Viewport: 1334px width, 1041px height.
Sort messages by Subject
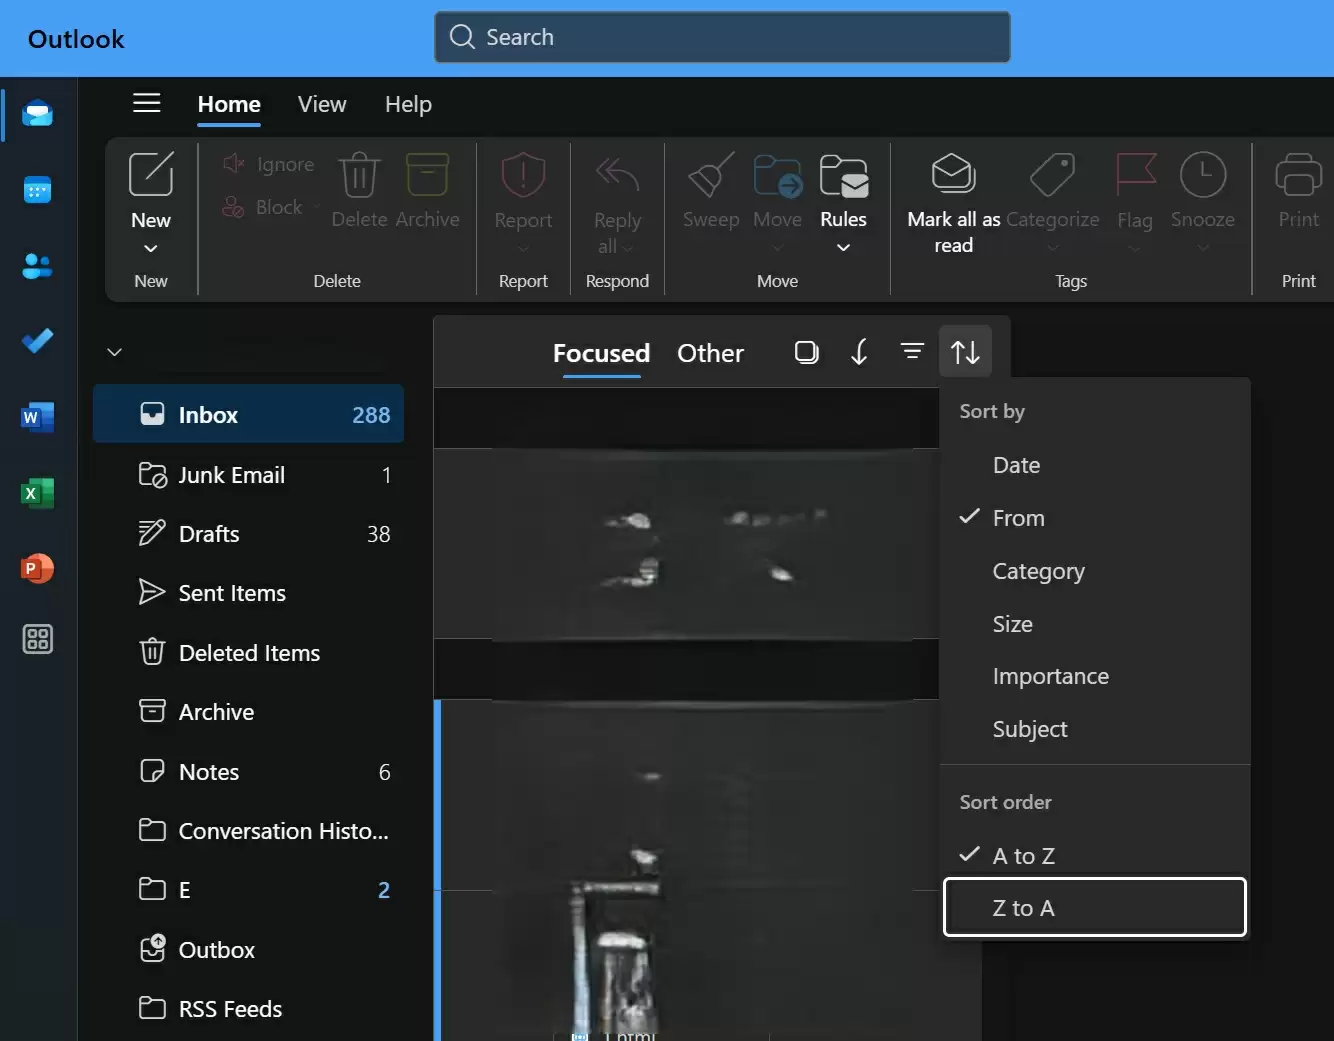(x=1029, y=729)
